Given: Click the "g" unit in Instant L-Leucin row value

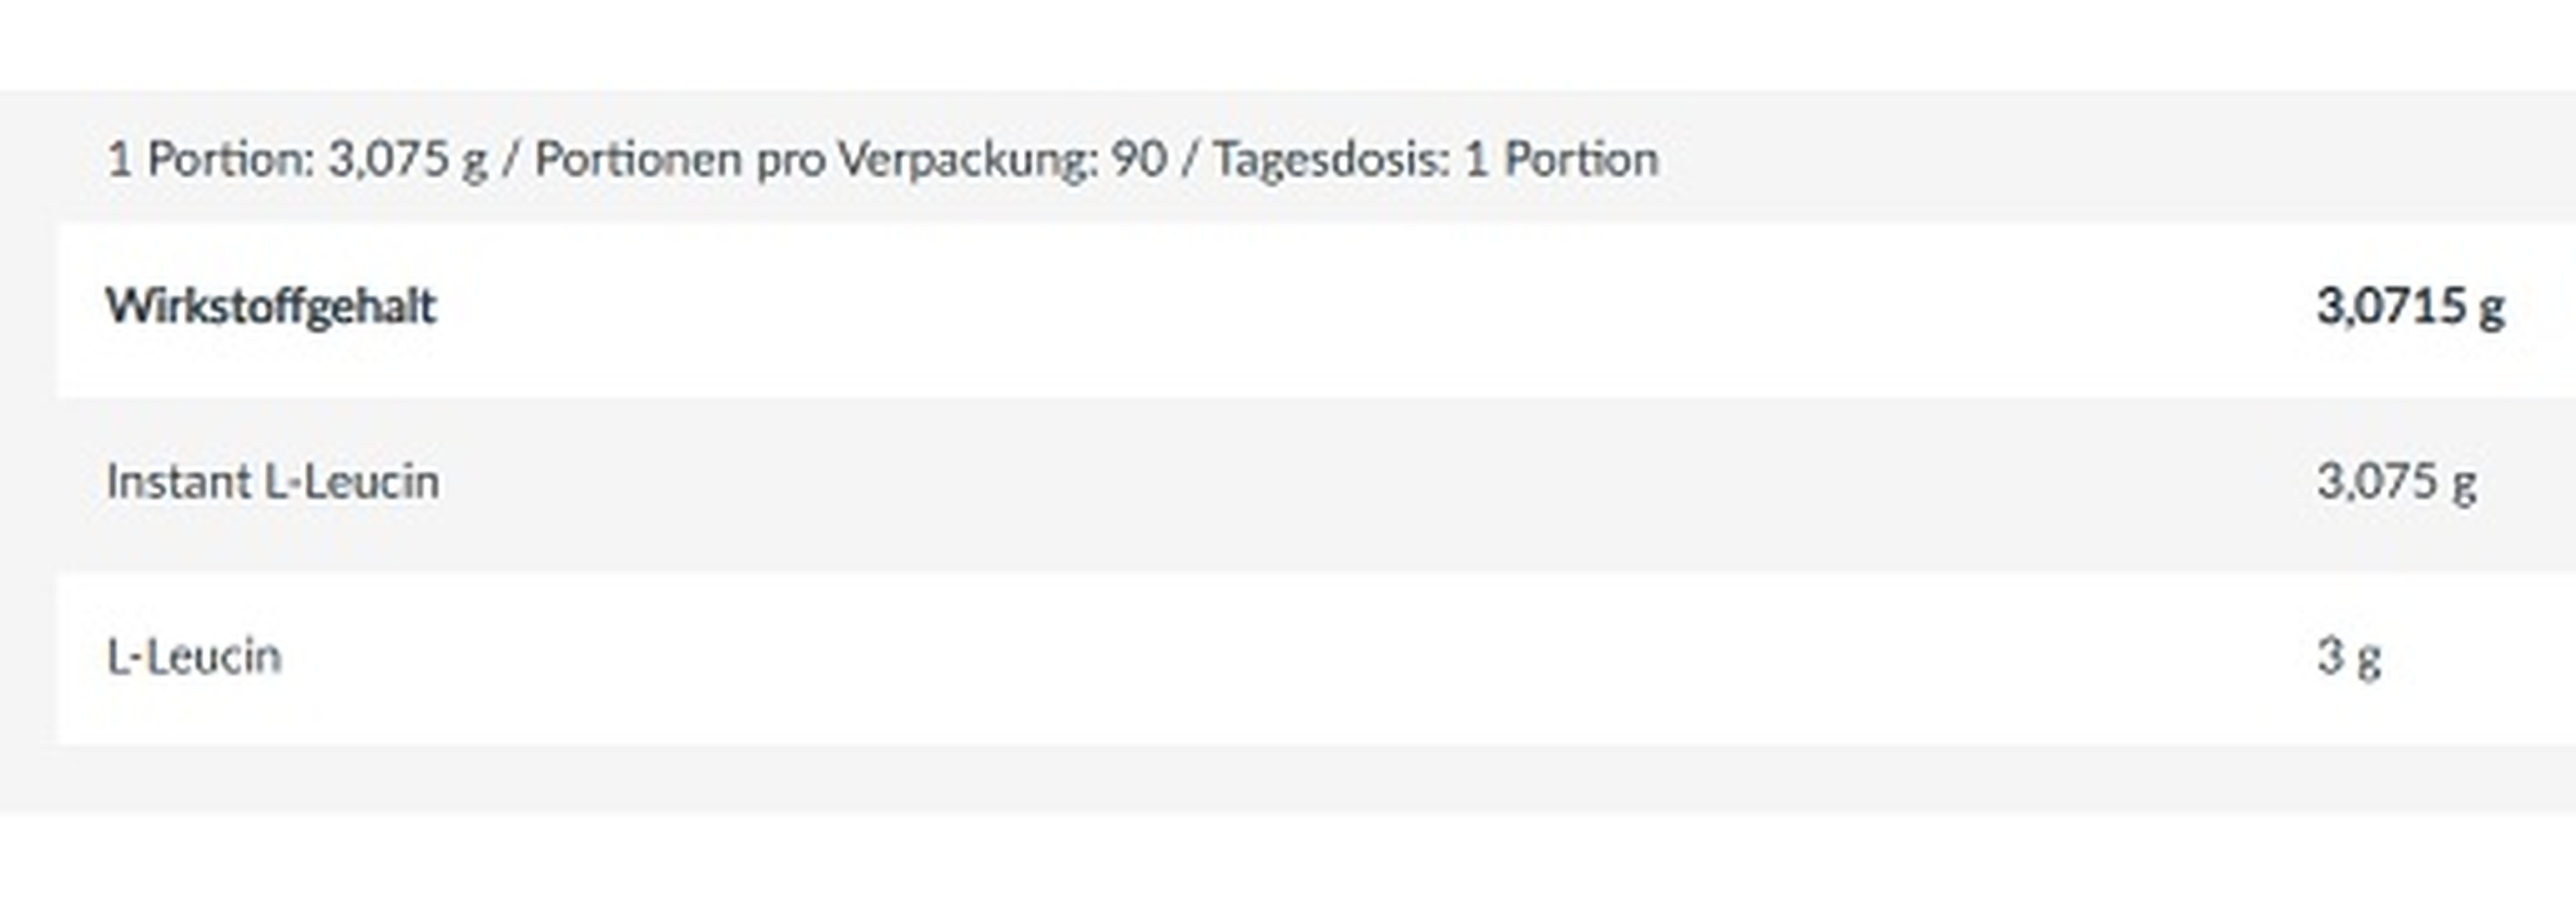Looking at the screenshot, I should point(2464,485).
